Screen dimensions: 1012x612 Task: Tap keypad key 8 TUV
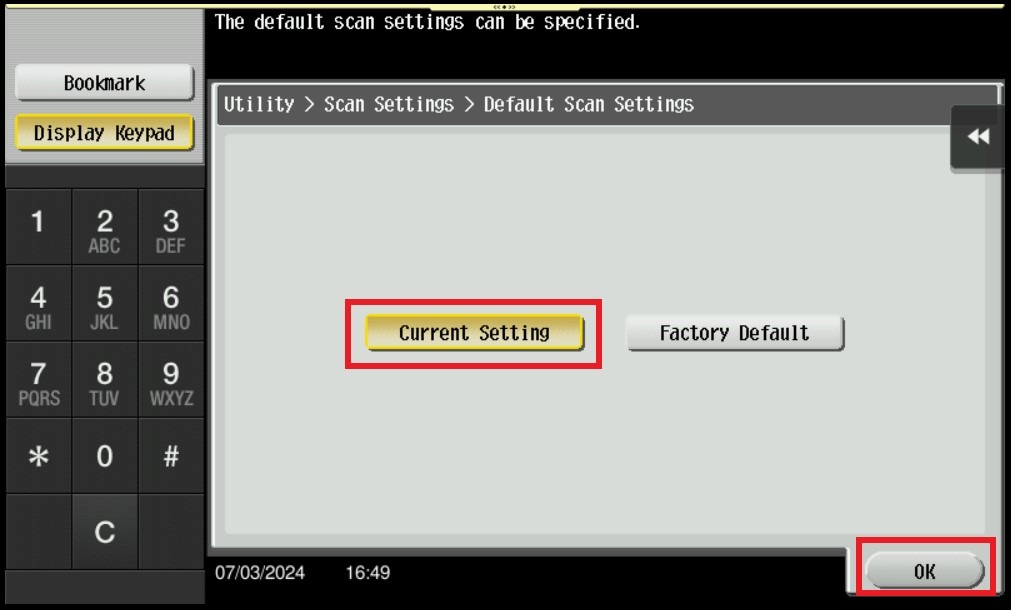click(105, 380)
